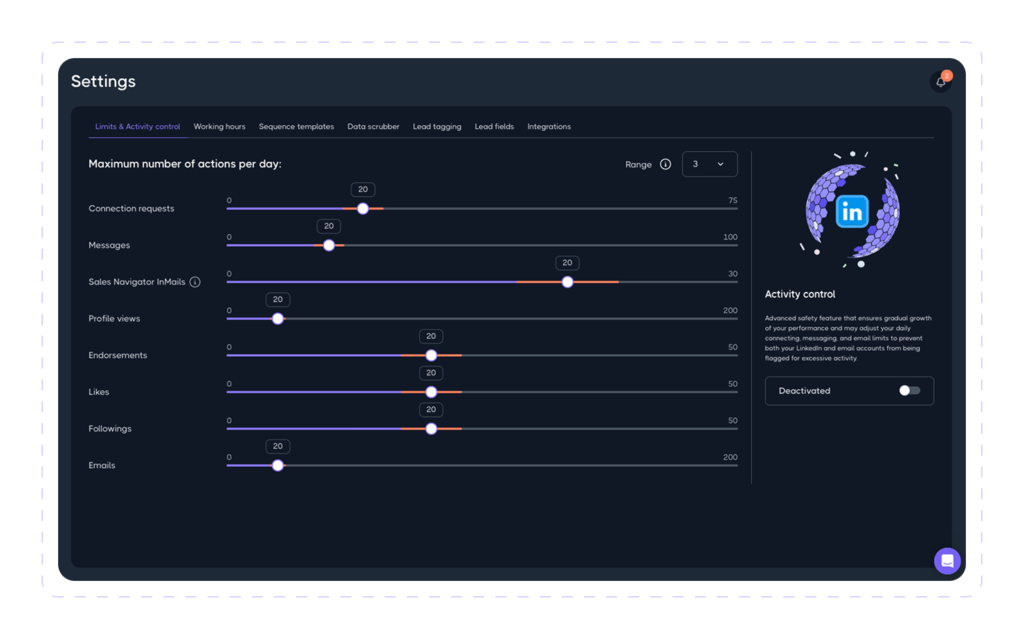Click the Likes slider handle
The width and height of the screenshot is (1024, 639).
[x=430, y=392]
